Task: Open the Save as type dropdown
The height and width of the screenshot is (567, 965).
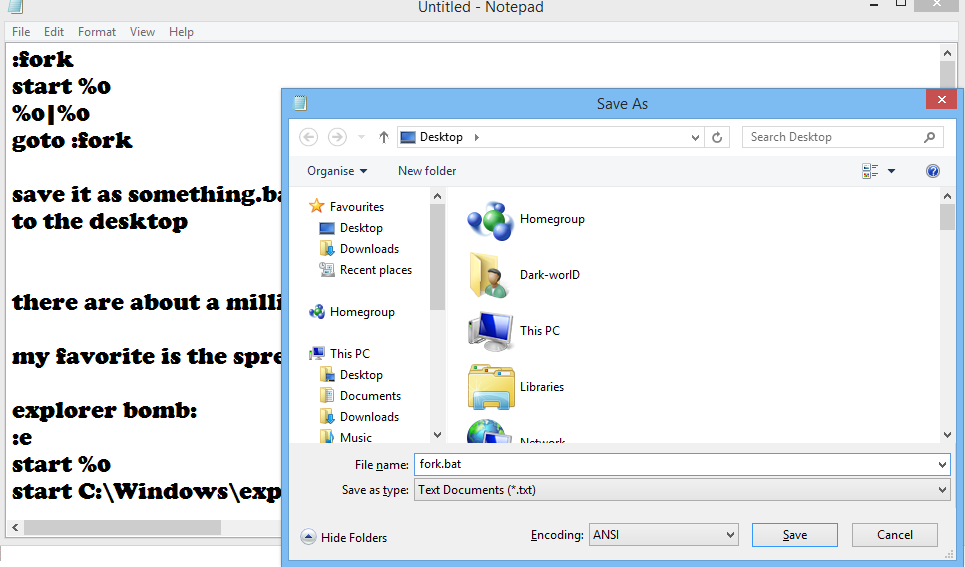Action: coord(682,490)
